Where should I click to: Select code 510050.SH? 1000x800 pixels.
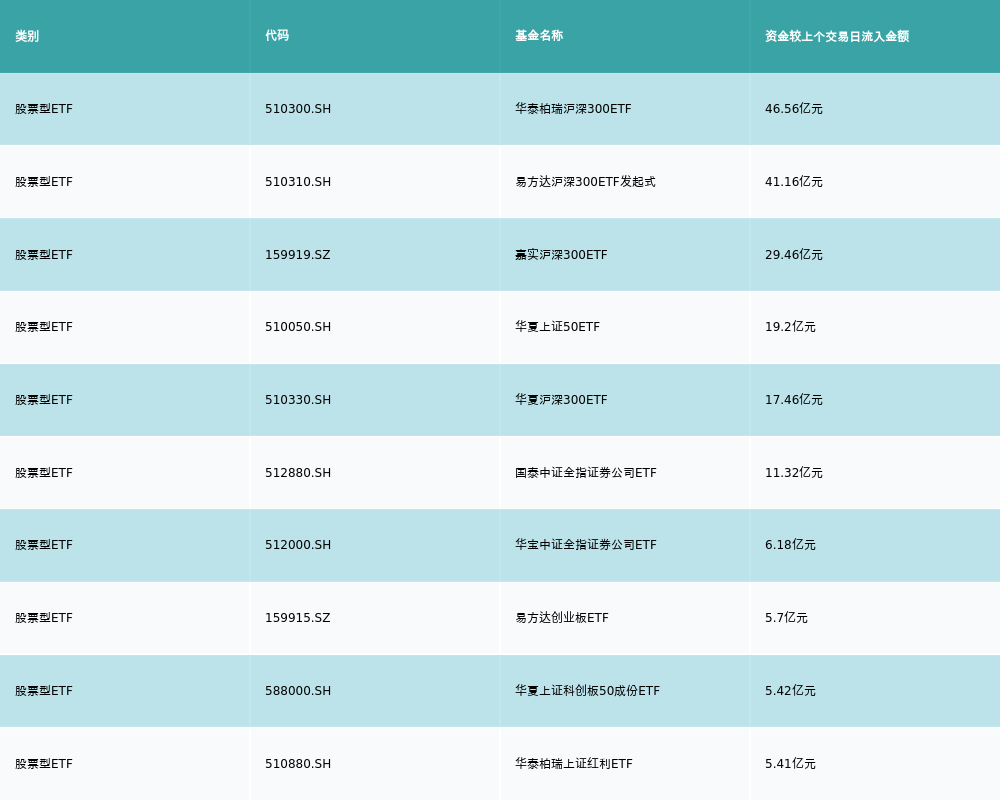(x=298, y=327)
